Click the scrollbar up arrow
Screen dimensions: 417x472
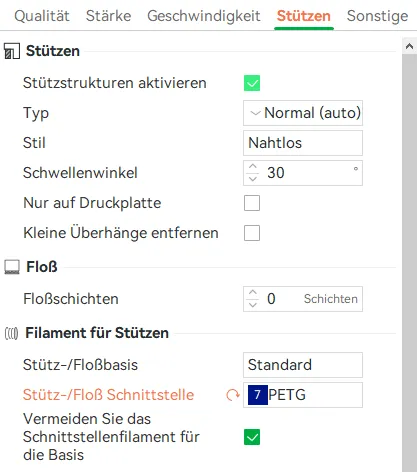[x=409, y=46]
